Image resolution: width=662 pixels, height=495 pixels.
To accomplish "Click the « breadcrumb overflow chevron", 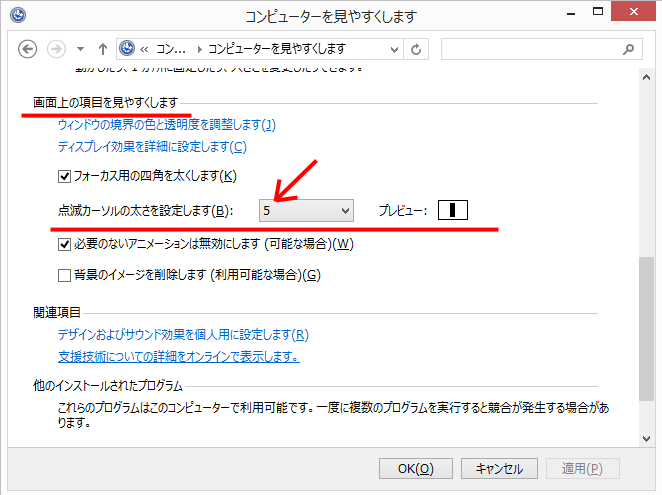I will [146, 48].
